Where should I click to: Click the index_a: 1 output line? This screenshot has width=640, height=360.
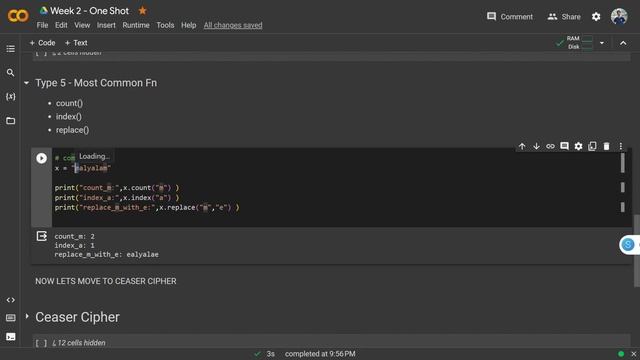pos(75,245)
